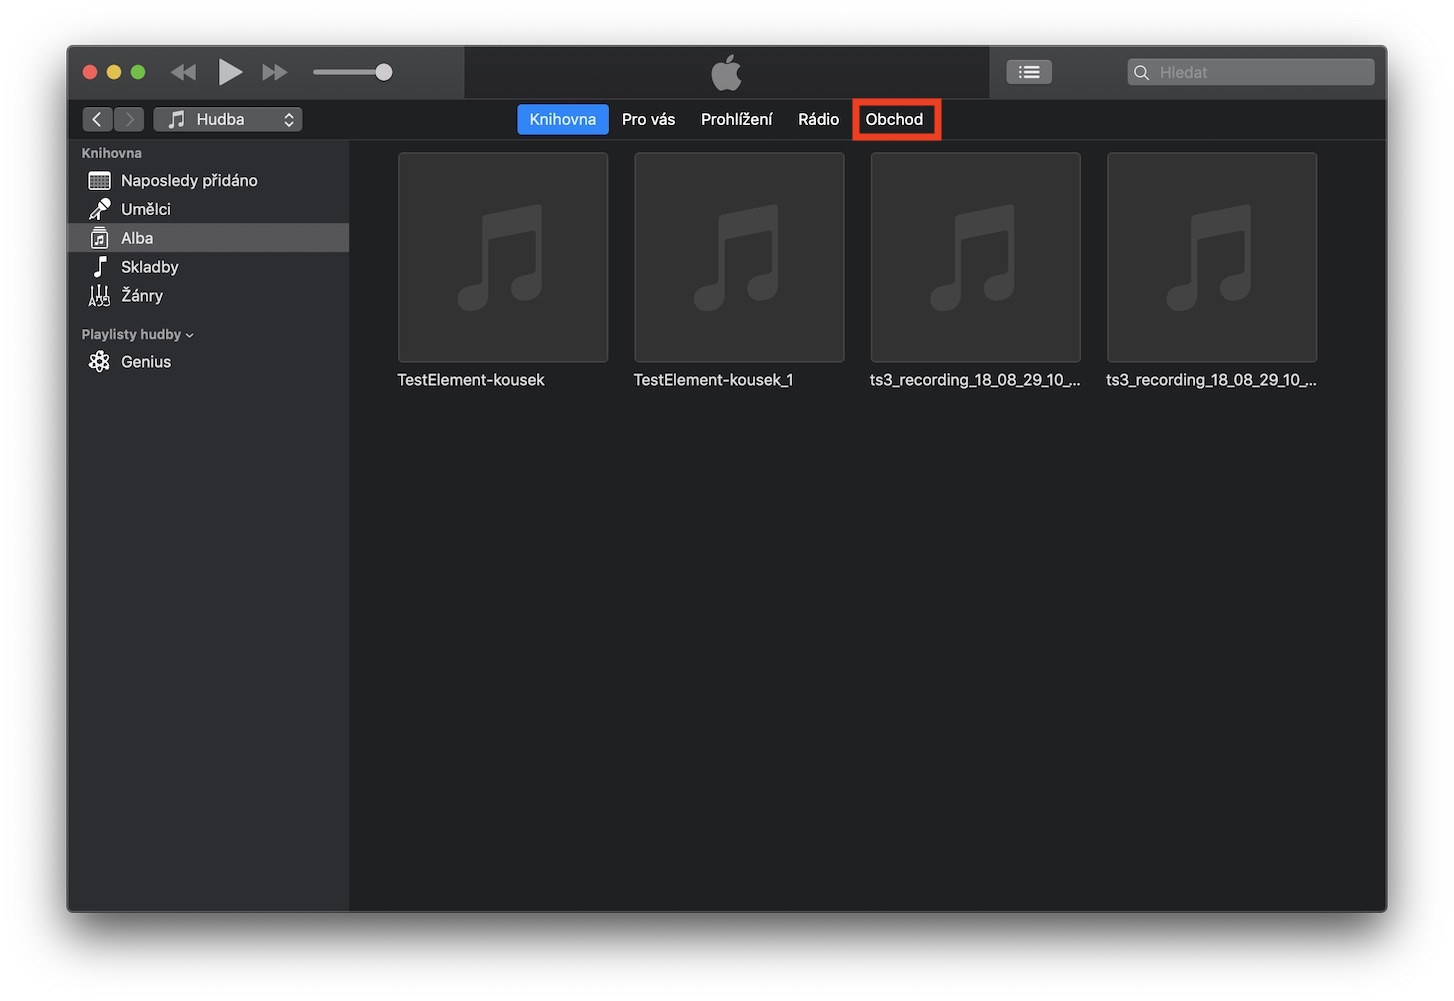Minimize the window with the yellow button

pos(114,72)
